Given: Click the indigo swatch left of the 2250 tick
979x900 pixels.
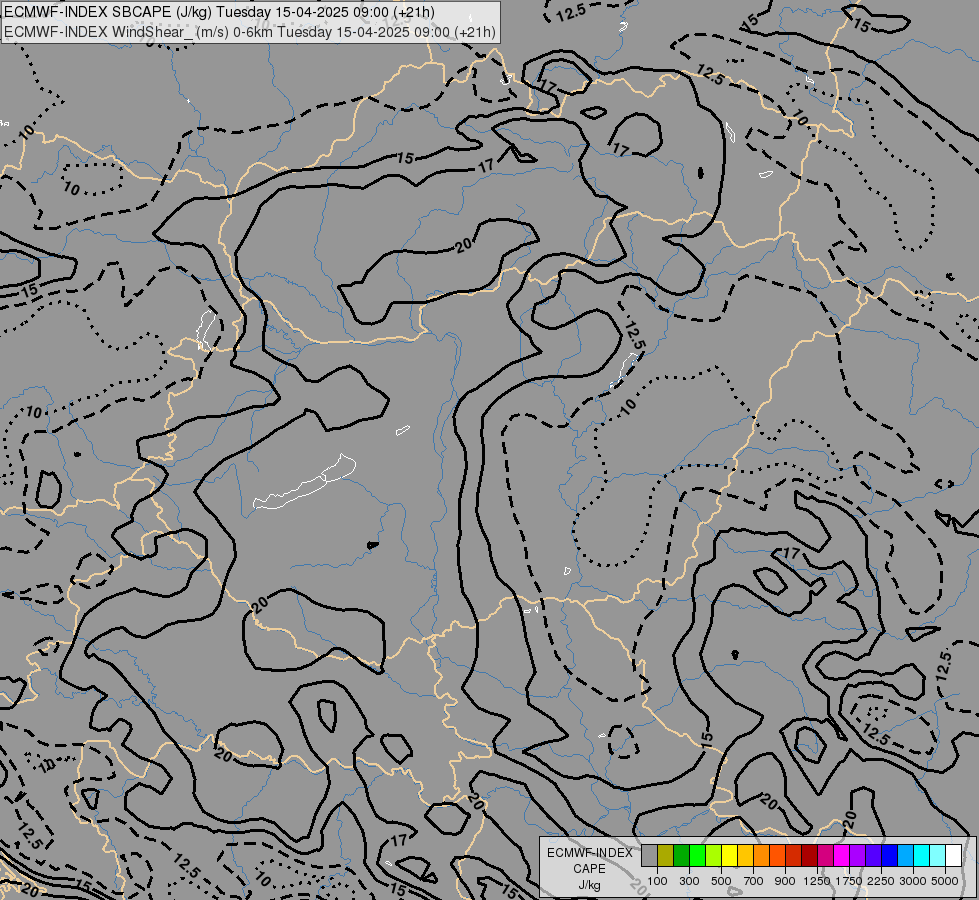Looking at the screenshot, I should (873, 855).
